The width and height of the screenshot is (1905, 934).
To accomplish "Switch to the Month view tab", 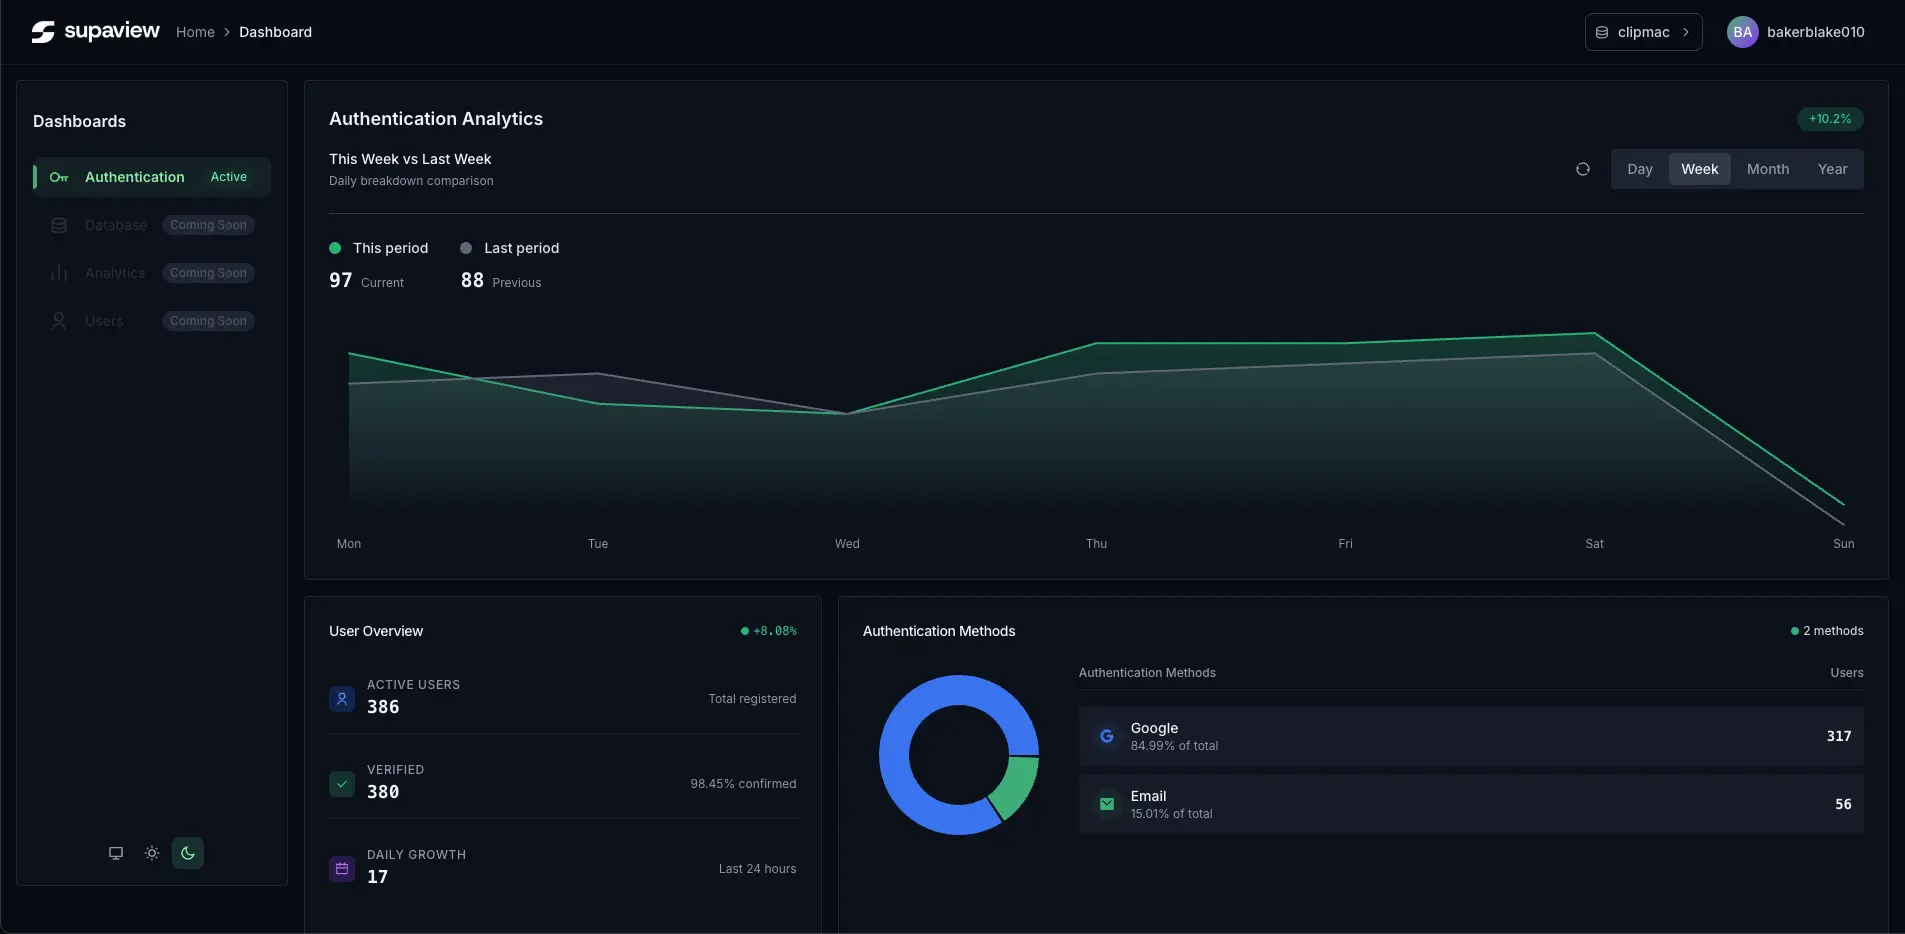I will coord(1767,169).
